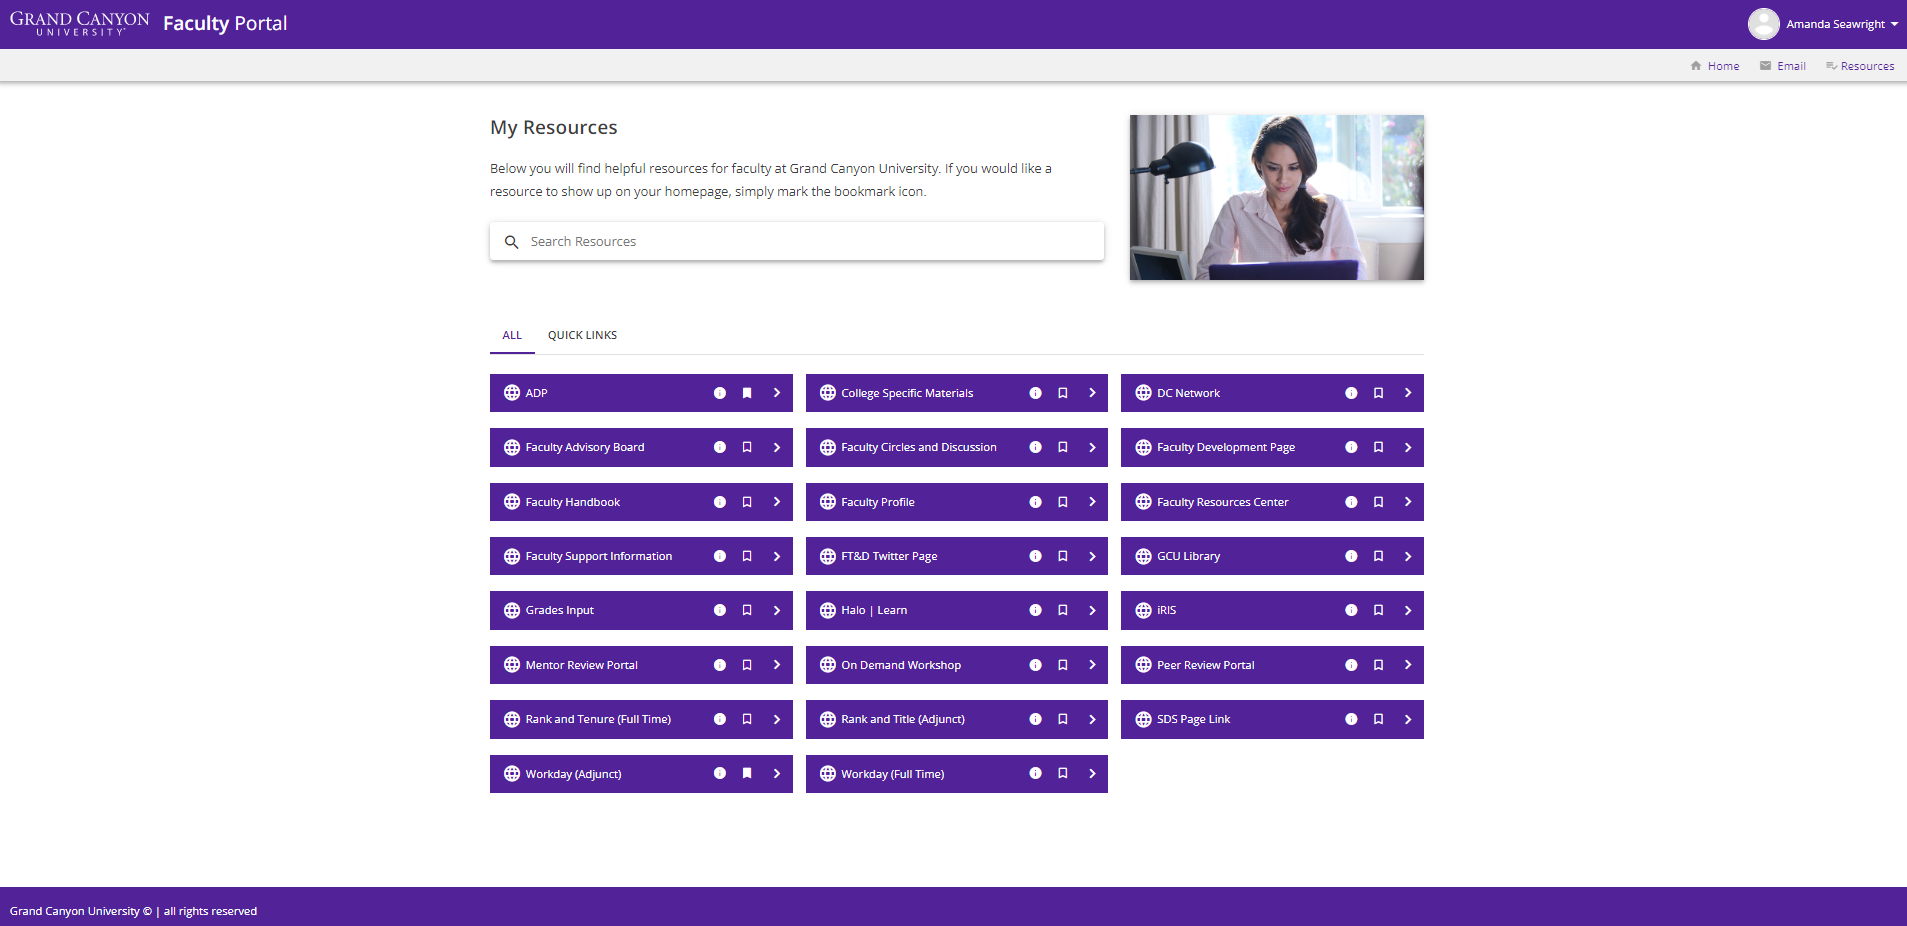Screen dimensions: 1907x926
Task: Open Workday (Full Time) via its chevron
Action: pos(1092,774)
